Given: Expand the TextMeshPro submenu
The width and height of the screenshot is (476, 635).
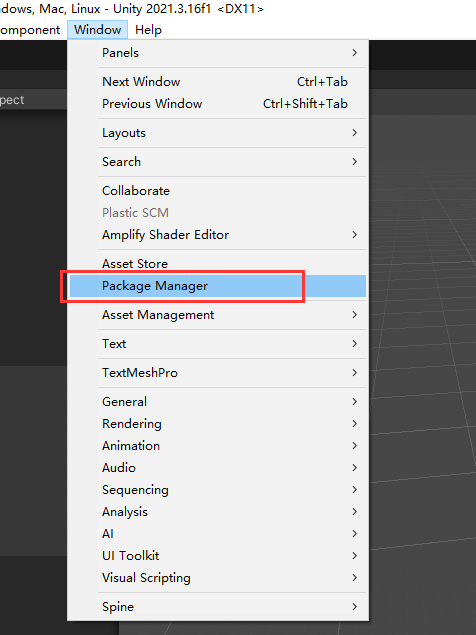Looking at the screenshot, I should pos(218,373).
